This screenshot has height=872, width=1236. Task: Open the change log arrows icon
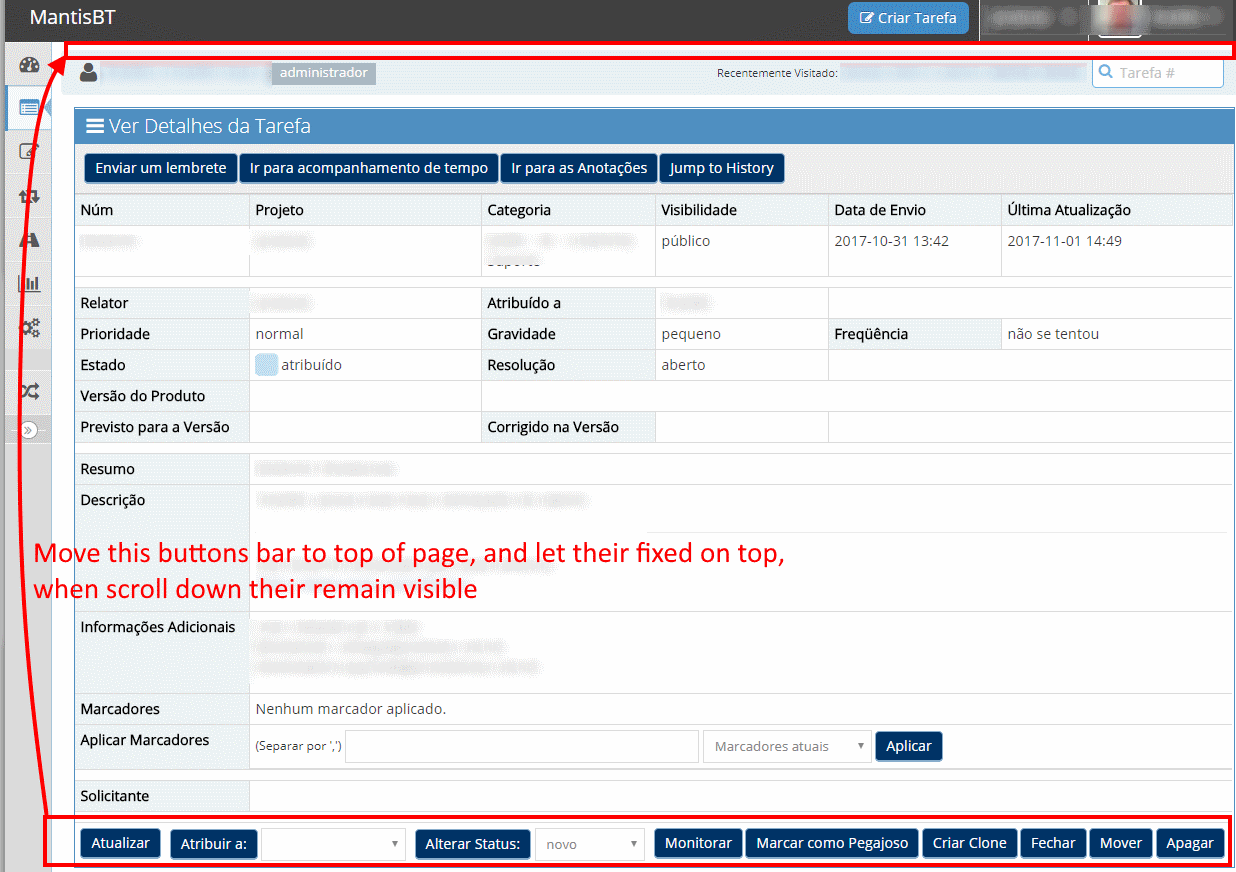click(29, 196)
